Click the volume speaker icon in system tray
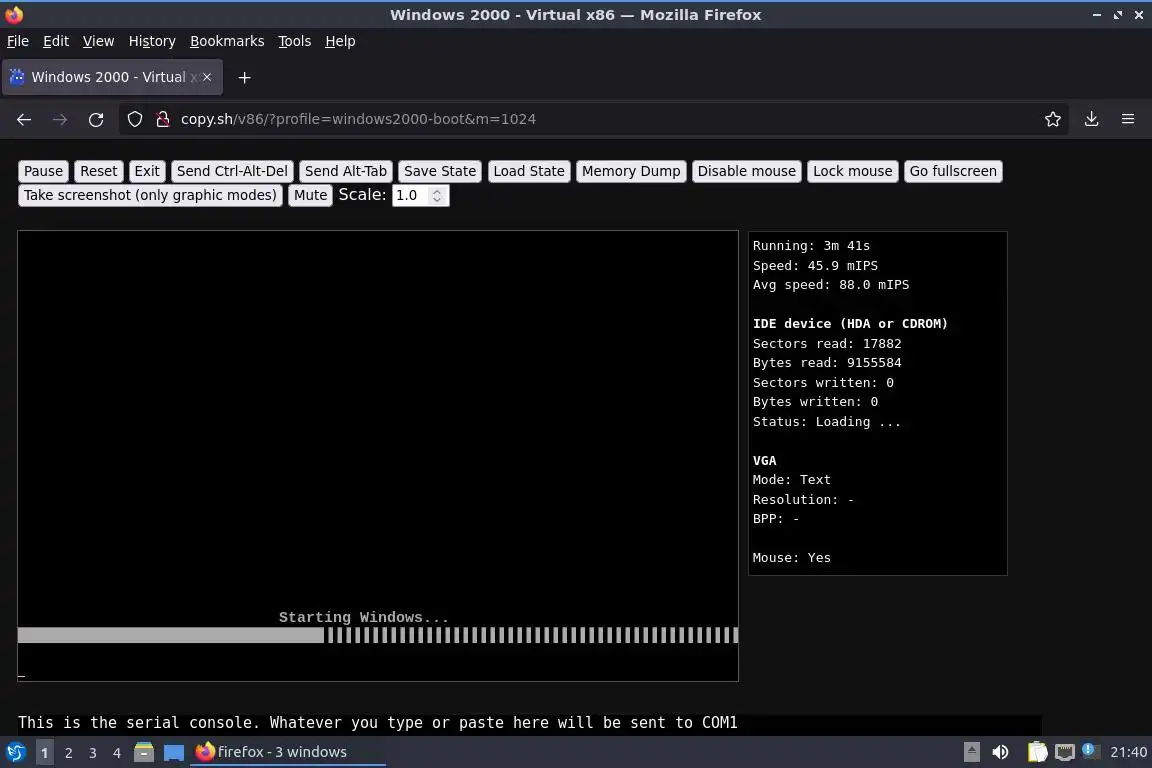Image resolution: width=1152 pixels, height=768 pixels. (1000, 752)
